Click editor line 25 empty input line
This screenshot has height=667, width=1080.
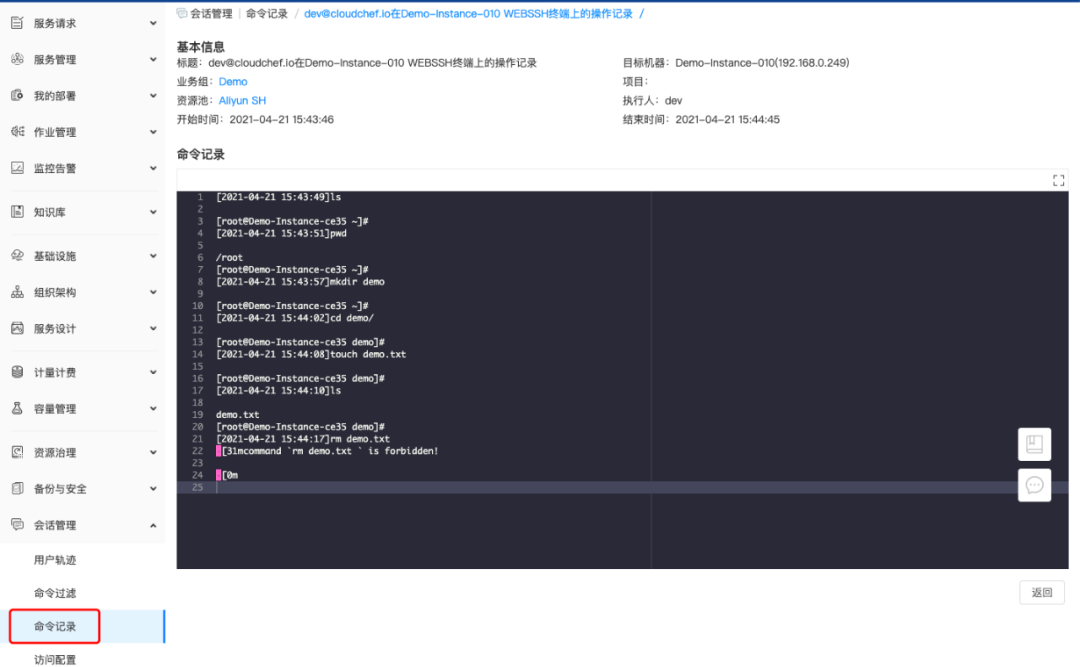coord(623,487)
